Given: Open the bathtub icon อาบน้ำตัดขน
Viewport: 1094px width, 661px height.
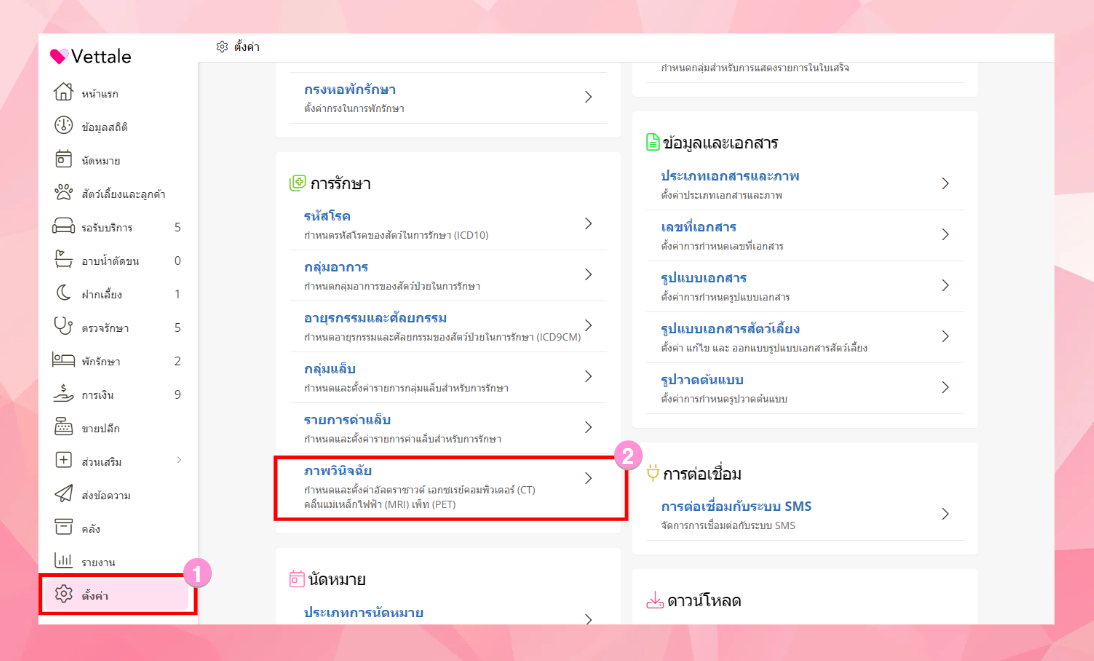Looking at the screenshot, I should point(63,260).
